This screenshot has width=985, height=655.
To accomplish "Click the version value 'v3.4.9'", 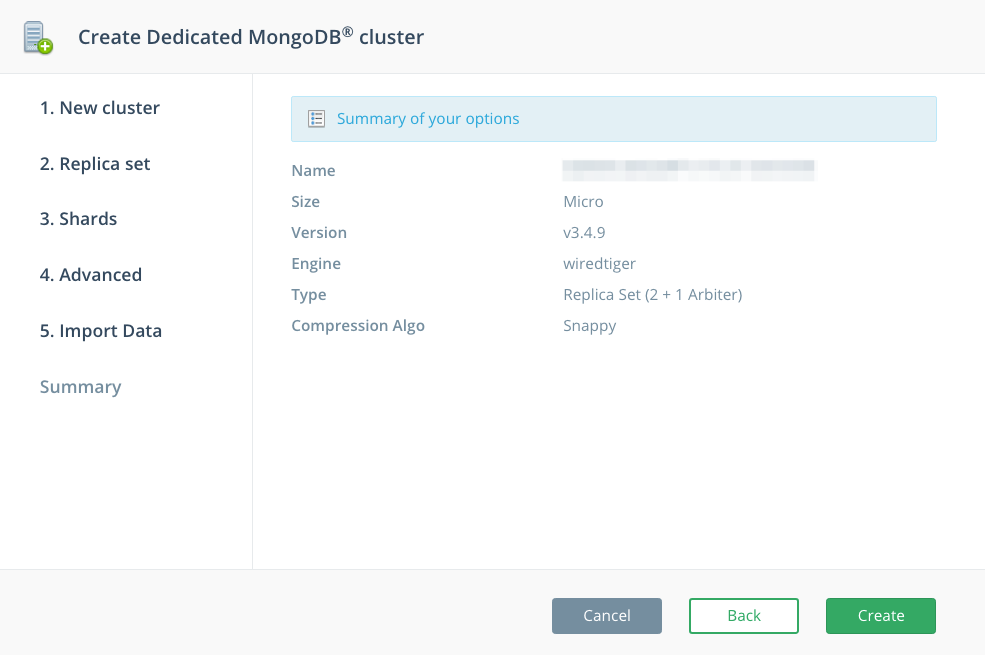I will click(x=584, y=232).
